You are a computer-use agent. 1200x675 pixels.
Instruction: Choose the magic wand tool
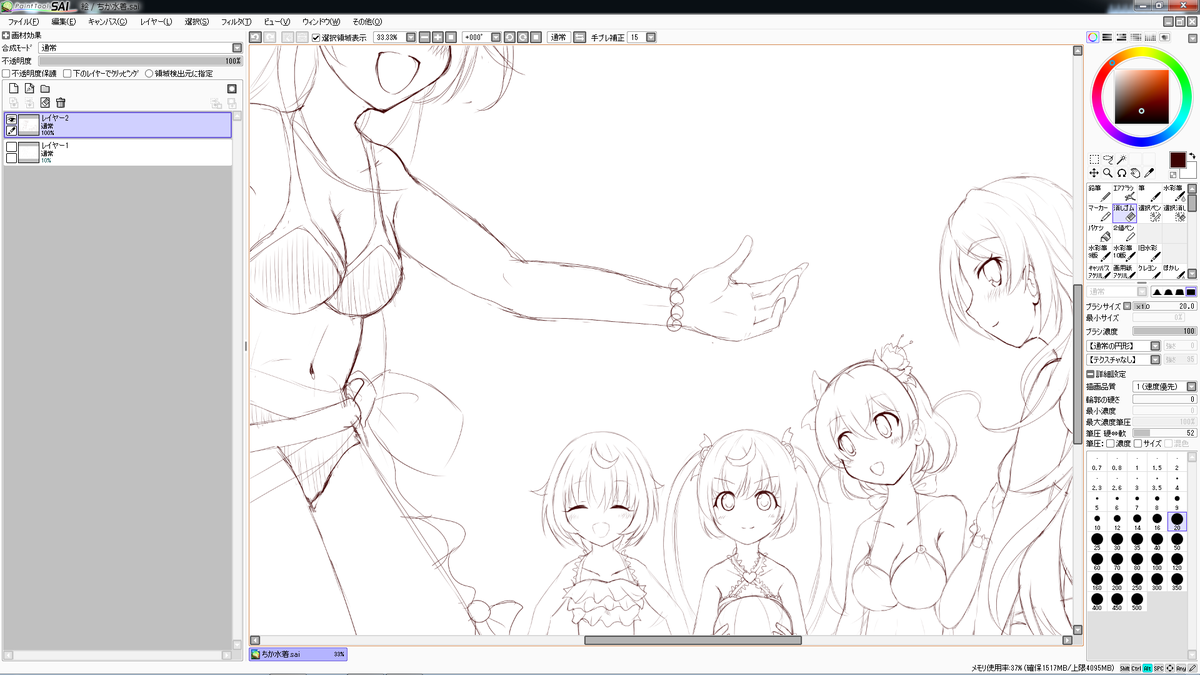[x=1122, y=159]
